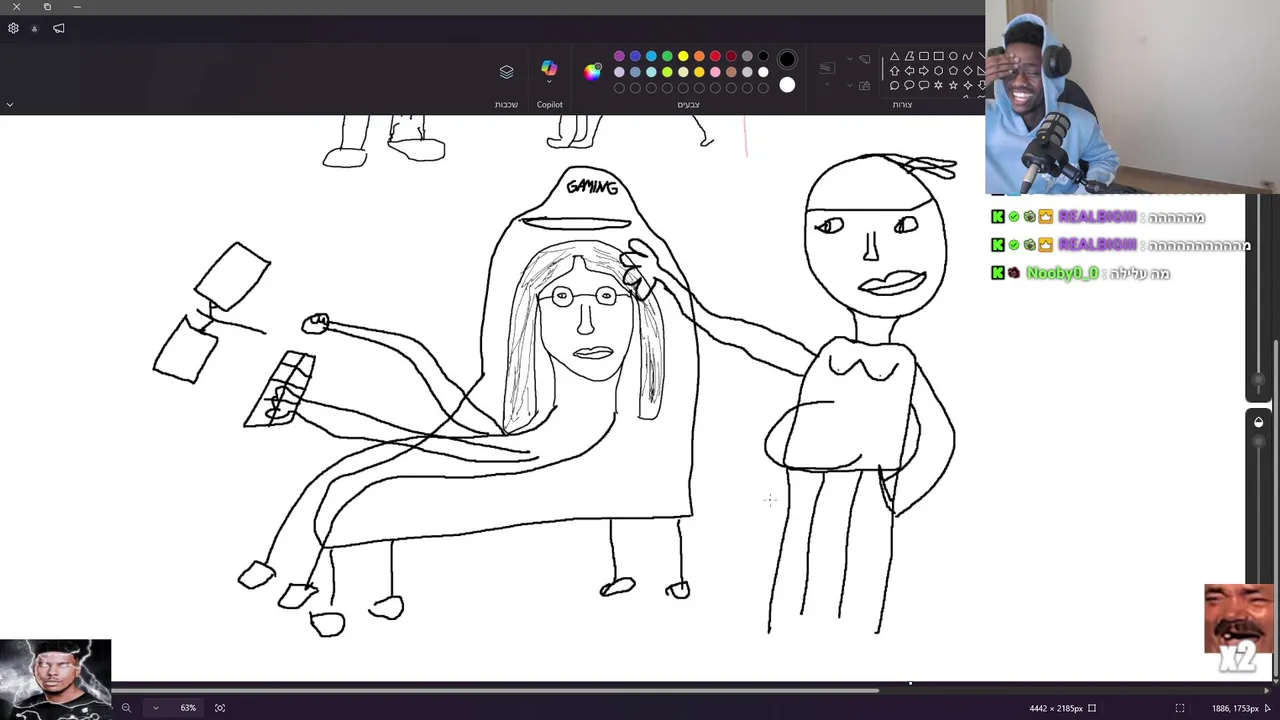Select the four-point star shape
The image size is (1280, 720).
[x=967, y=85]
